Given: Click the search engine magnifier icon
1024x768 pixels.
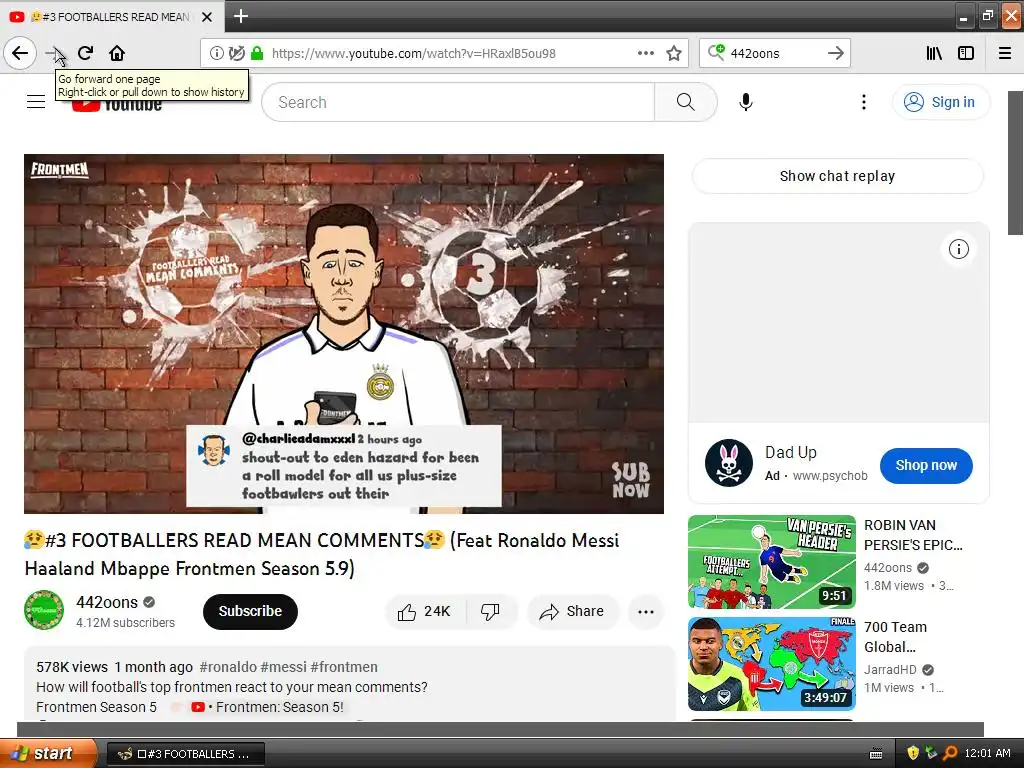Looking at the screenshot, I should (x=716, y=52).
